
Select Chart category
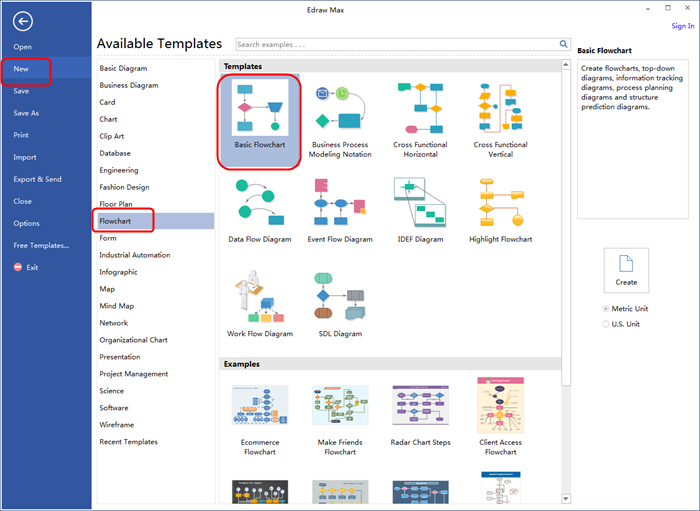[x=108, y=119]
